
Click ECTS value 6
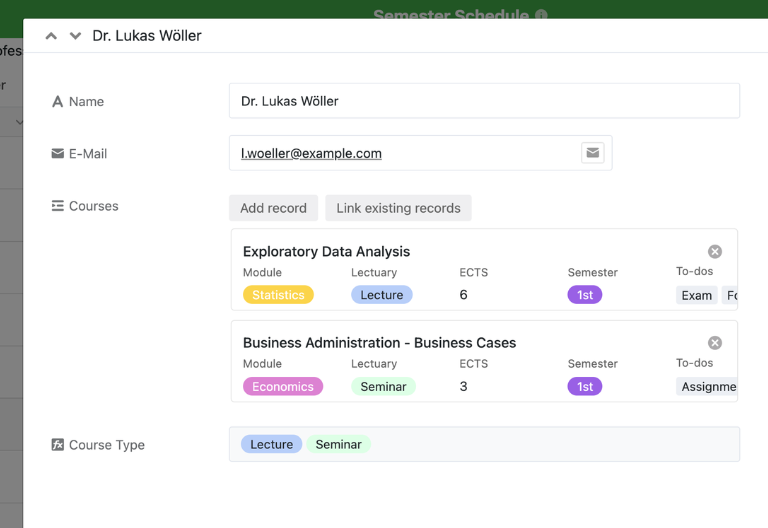[463, 295]
